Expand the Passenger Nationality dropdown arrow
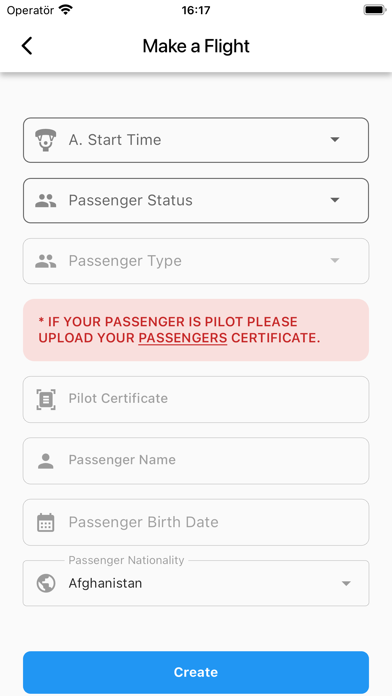Viewport: 392px width, 696px height. click(x=346, y=583)
